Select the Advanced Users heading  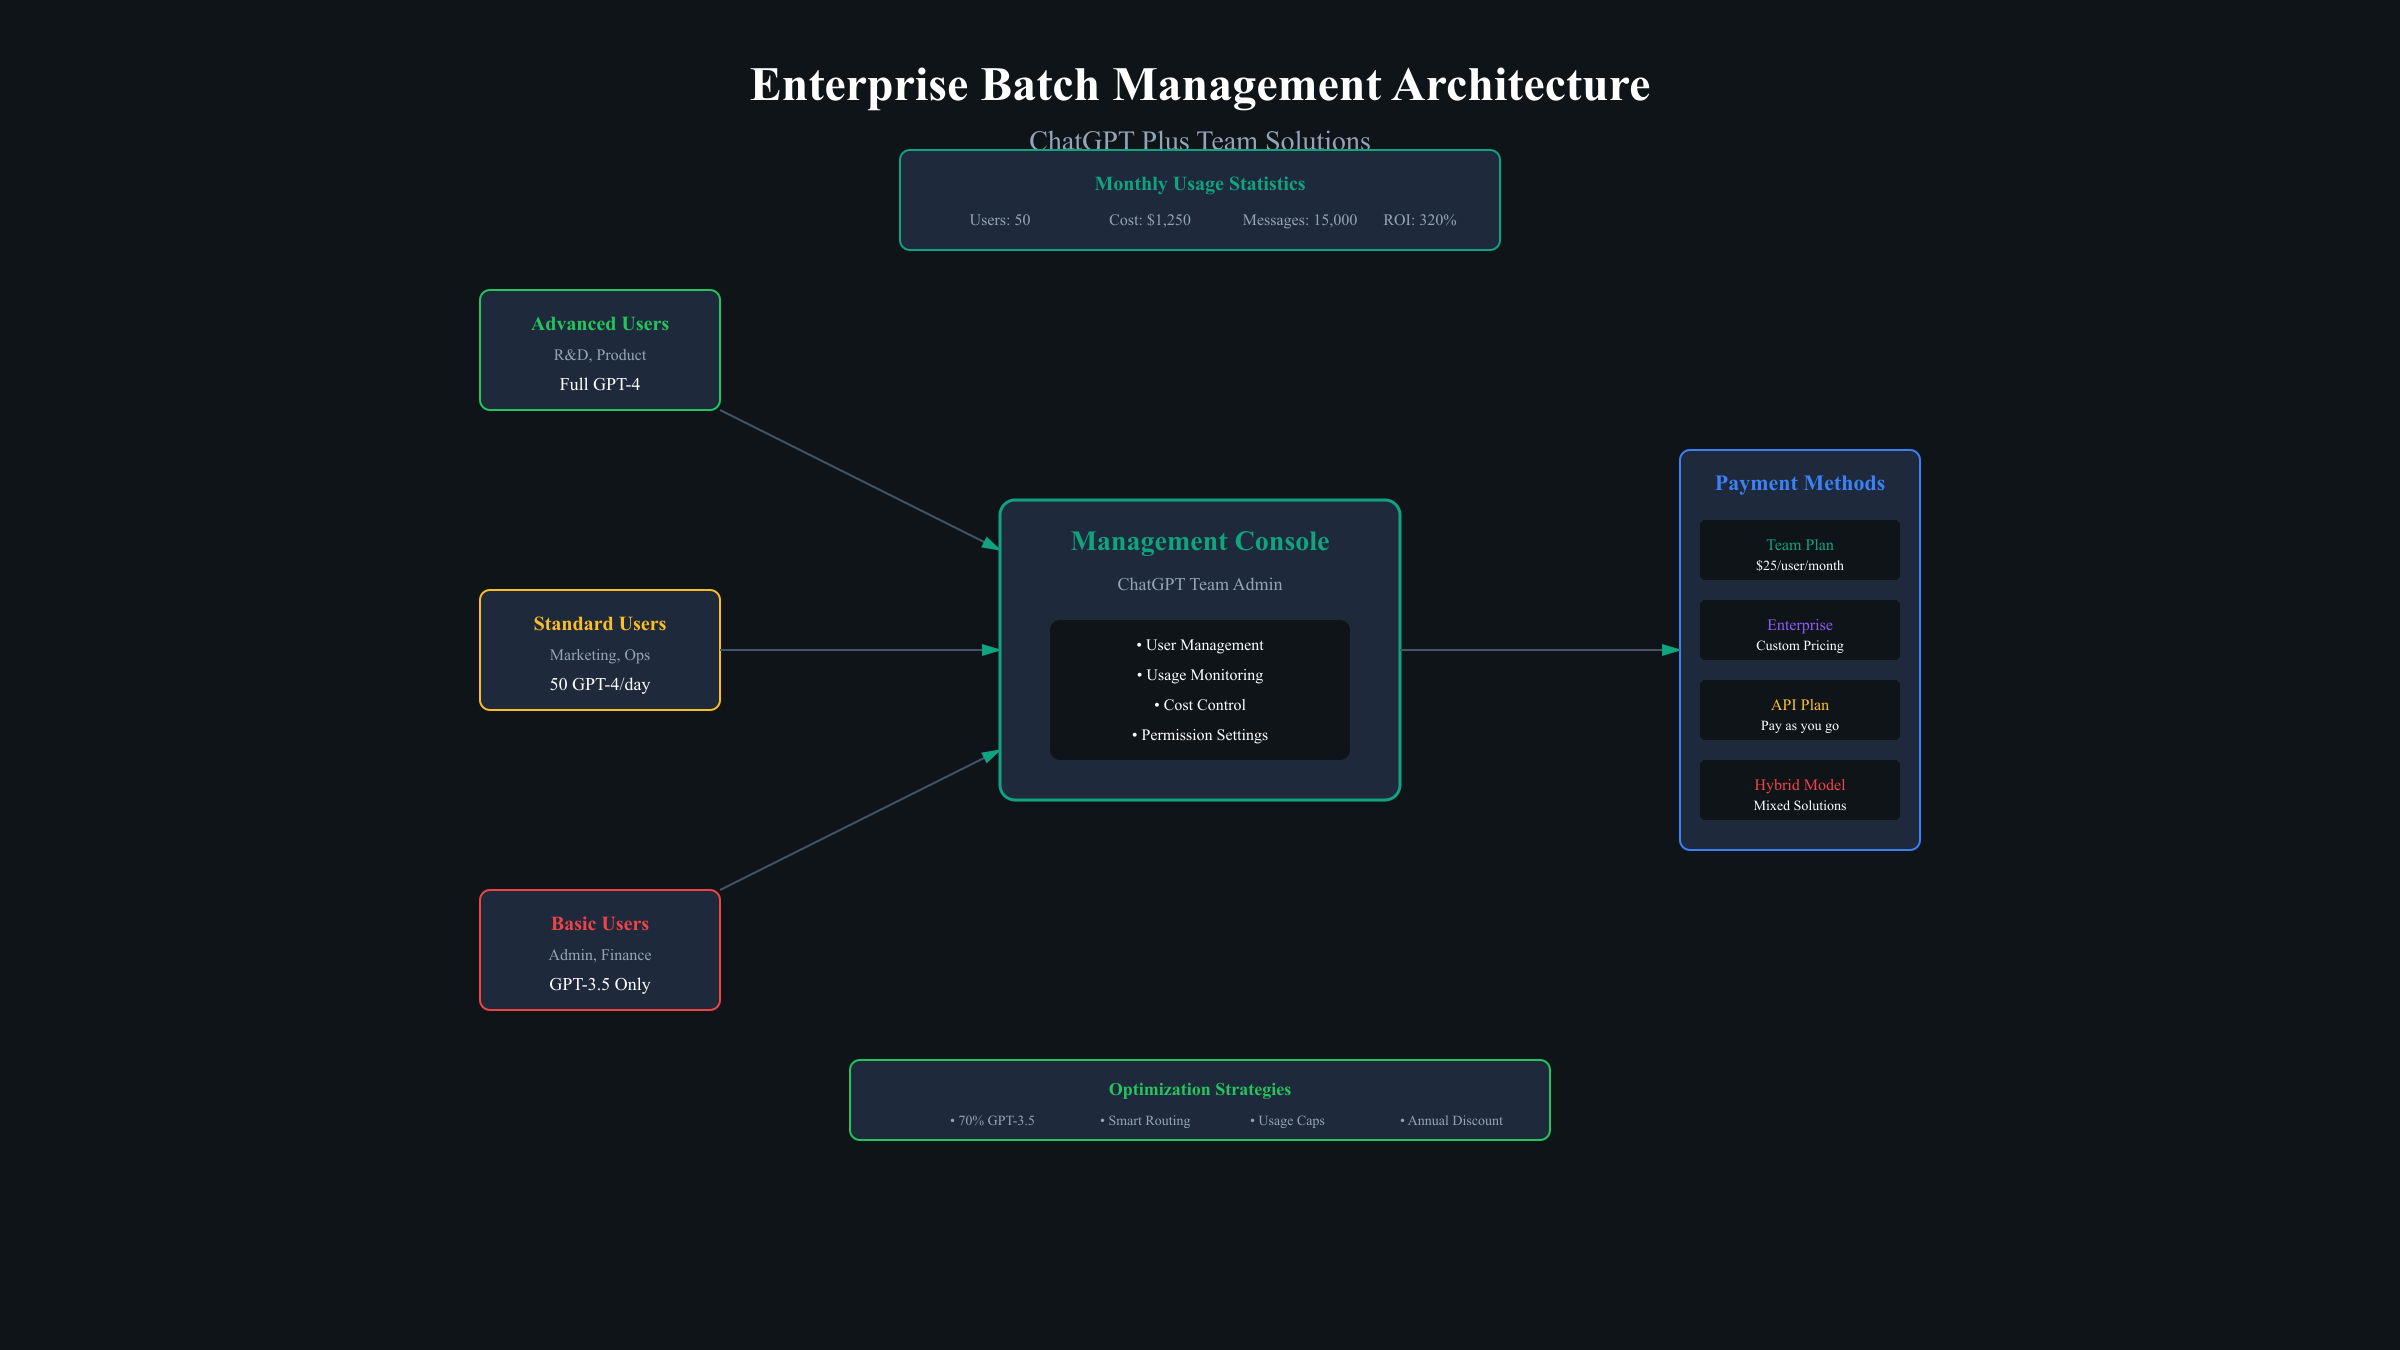click(x=600, y=324)
